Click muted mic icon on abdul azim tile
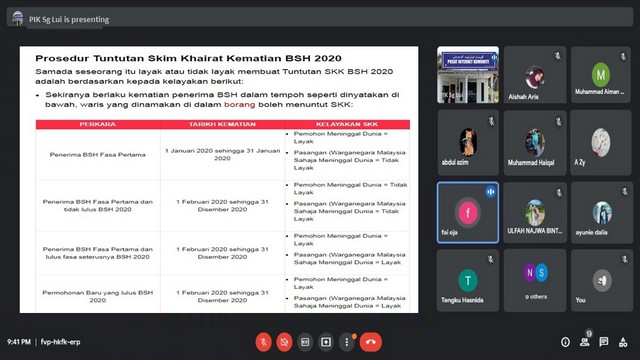The height and width of the screenshot is (360, 640). click(x=491, y=121)
